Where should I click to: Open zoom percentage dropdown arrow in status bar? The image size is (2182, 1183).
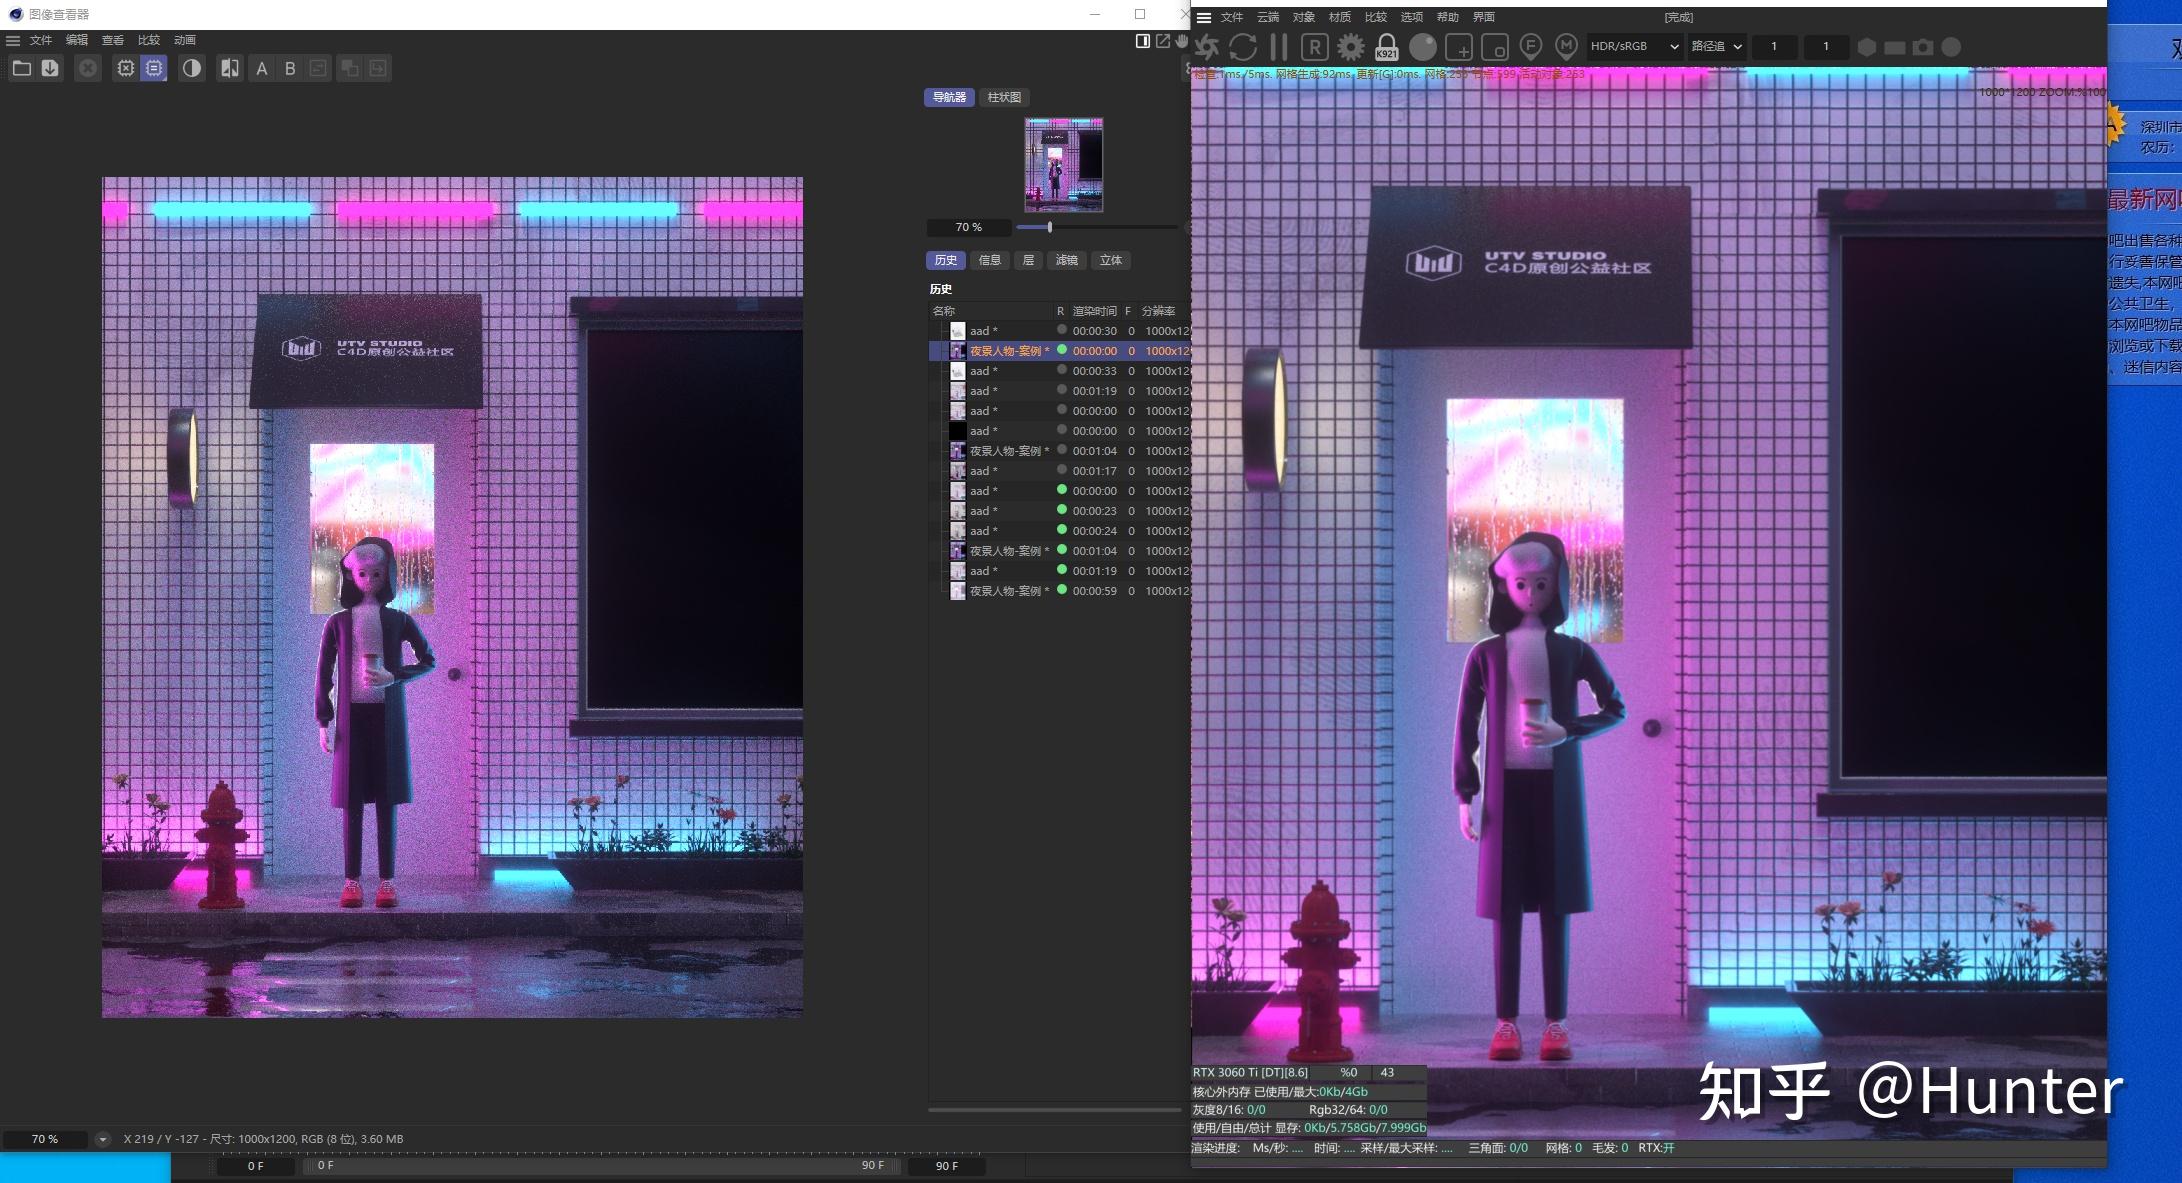click(102, 1139)
